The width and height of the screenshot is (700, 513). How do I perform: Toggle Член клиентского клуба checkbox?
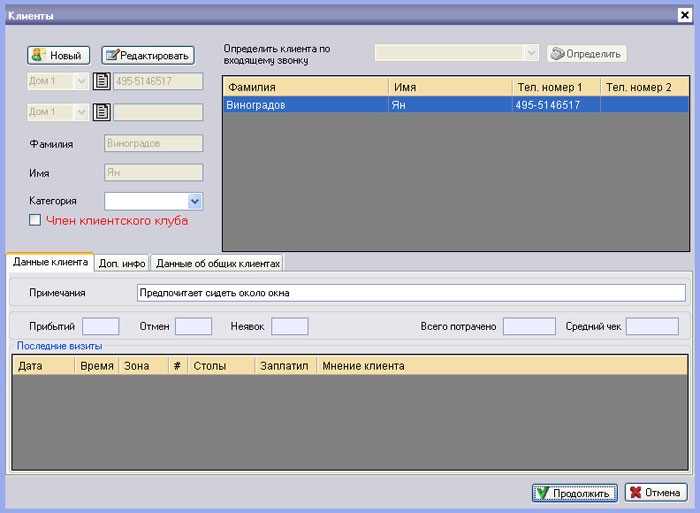pyautogui.click(x=35, y=220)
